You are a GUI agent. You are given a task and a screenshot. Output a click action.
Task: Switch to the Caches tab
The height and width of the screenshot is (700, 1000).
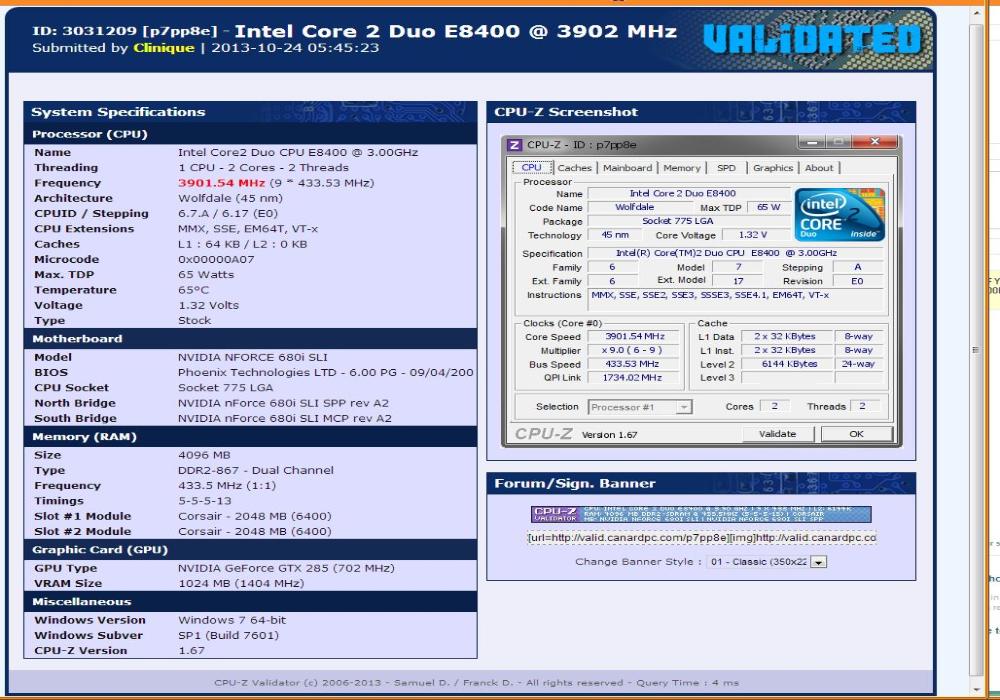[x=574, y=168]
